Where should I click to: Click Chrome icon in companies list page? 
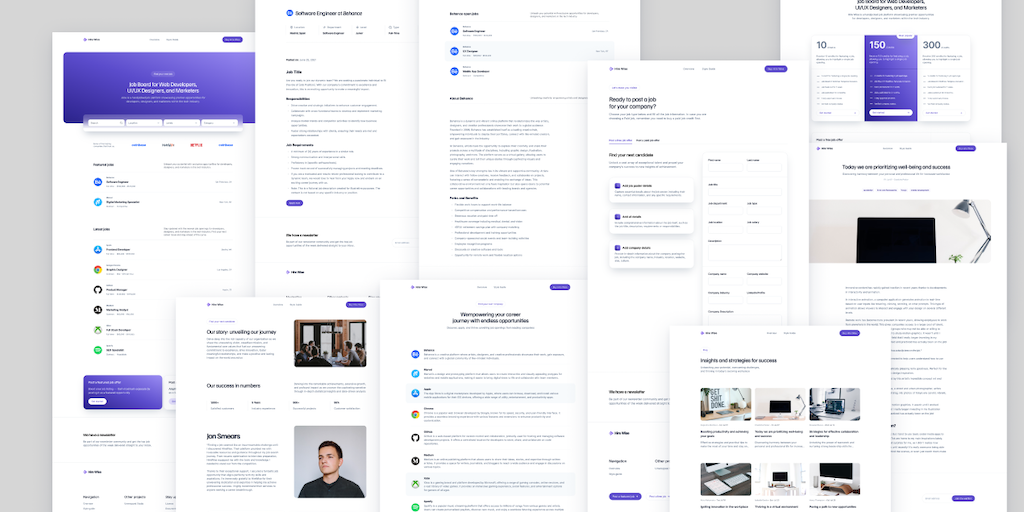[x=415, y=414]
